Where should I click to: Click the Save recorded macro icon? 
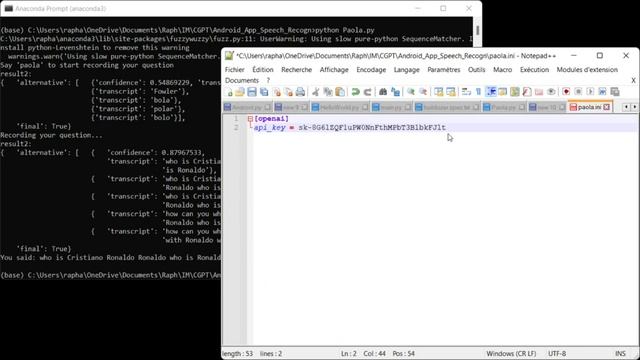pos(615,92)
